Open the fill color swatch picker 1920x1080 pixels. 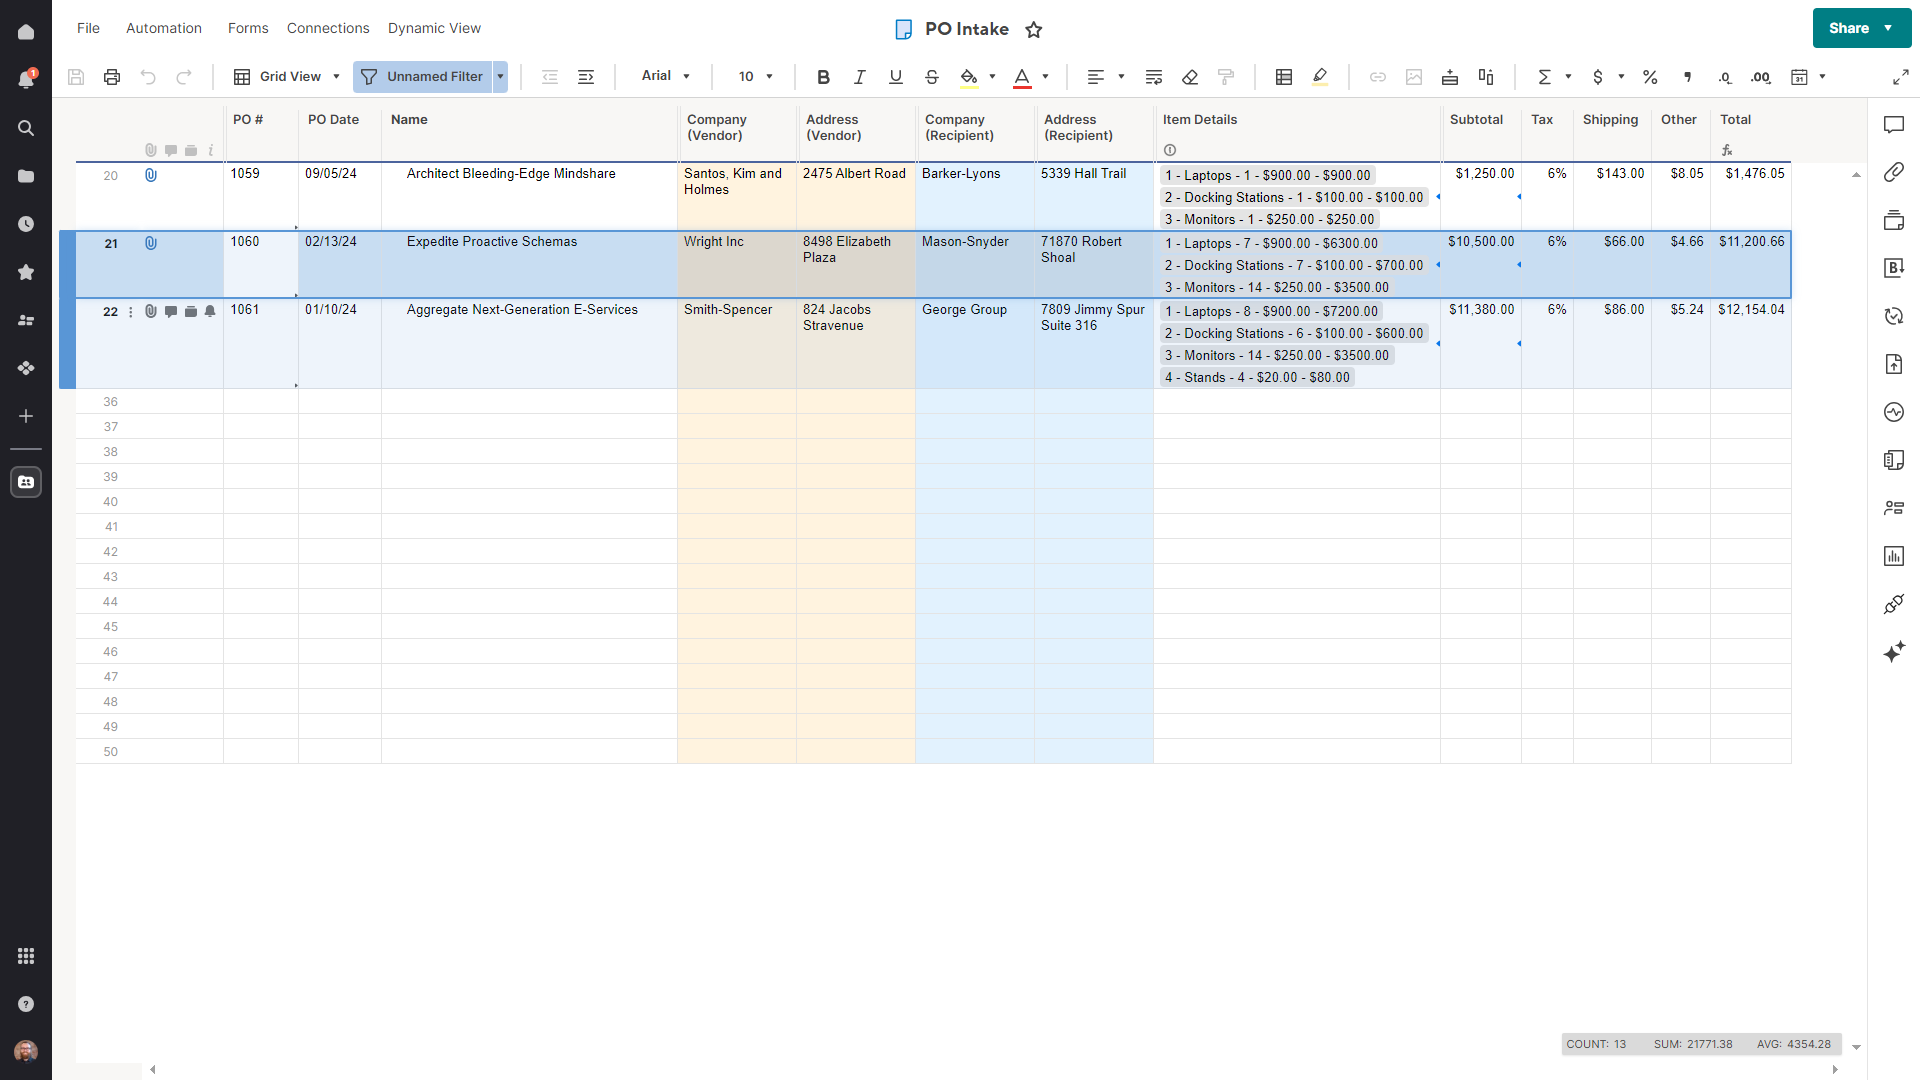click(x=993, y=76)
